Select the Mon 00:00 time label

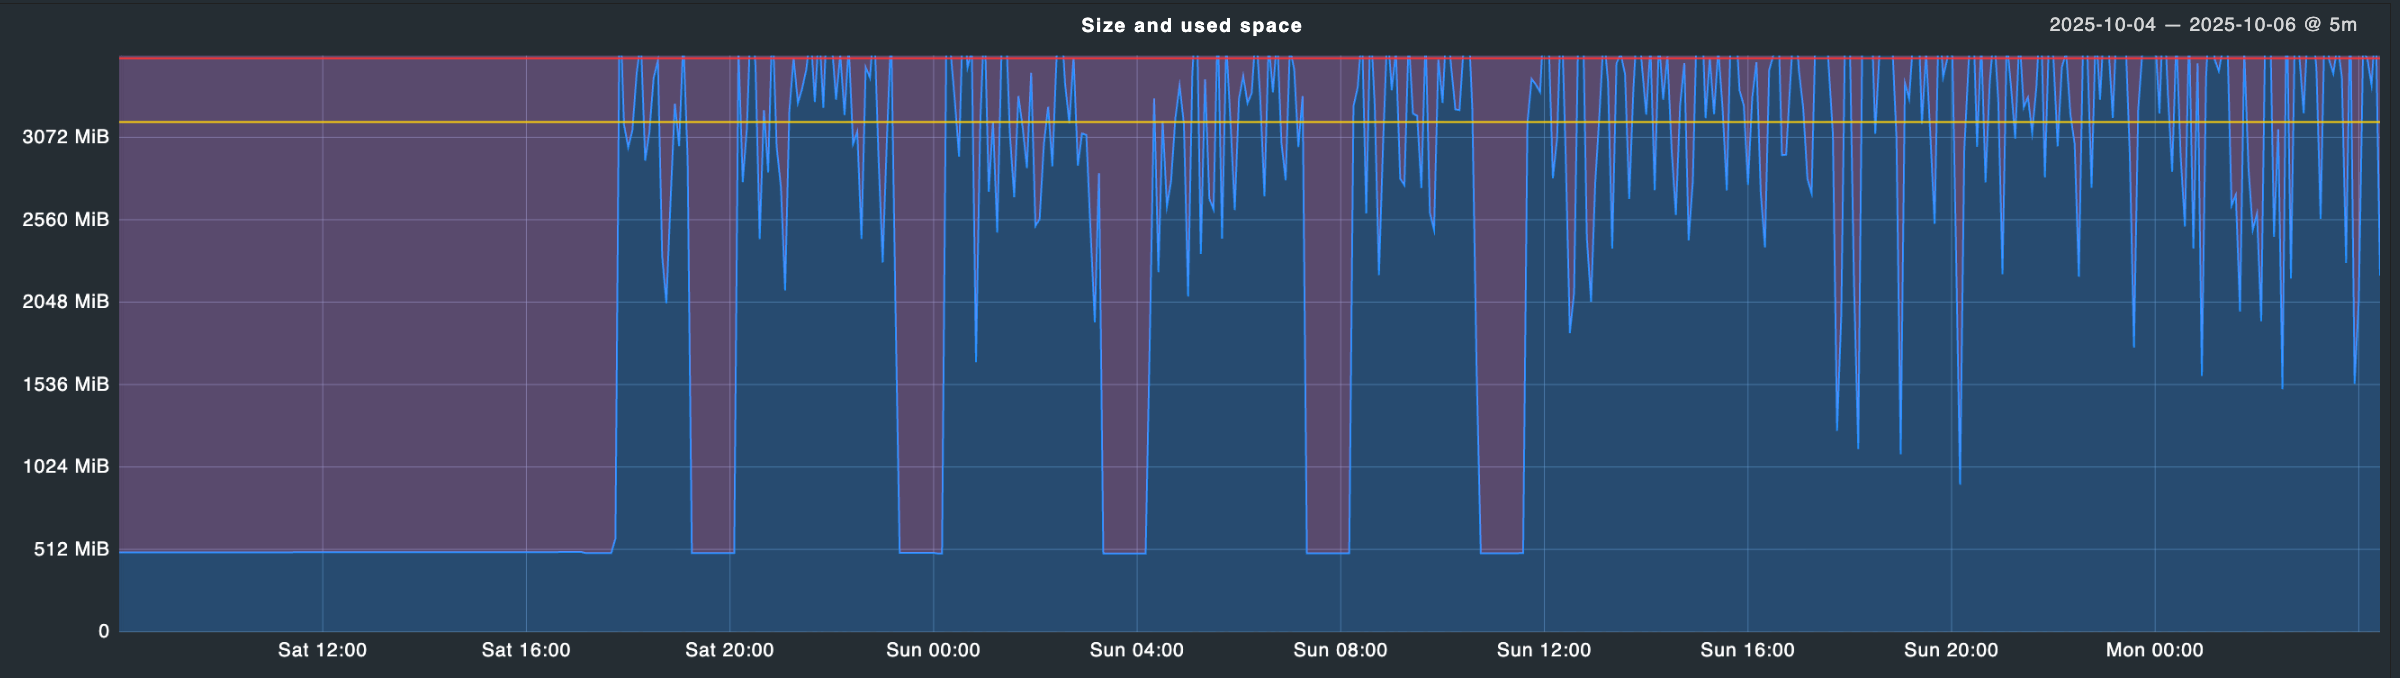[x=2154, y=650]
